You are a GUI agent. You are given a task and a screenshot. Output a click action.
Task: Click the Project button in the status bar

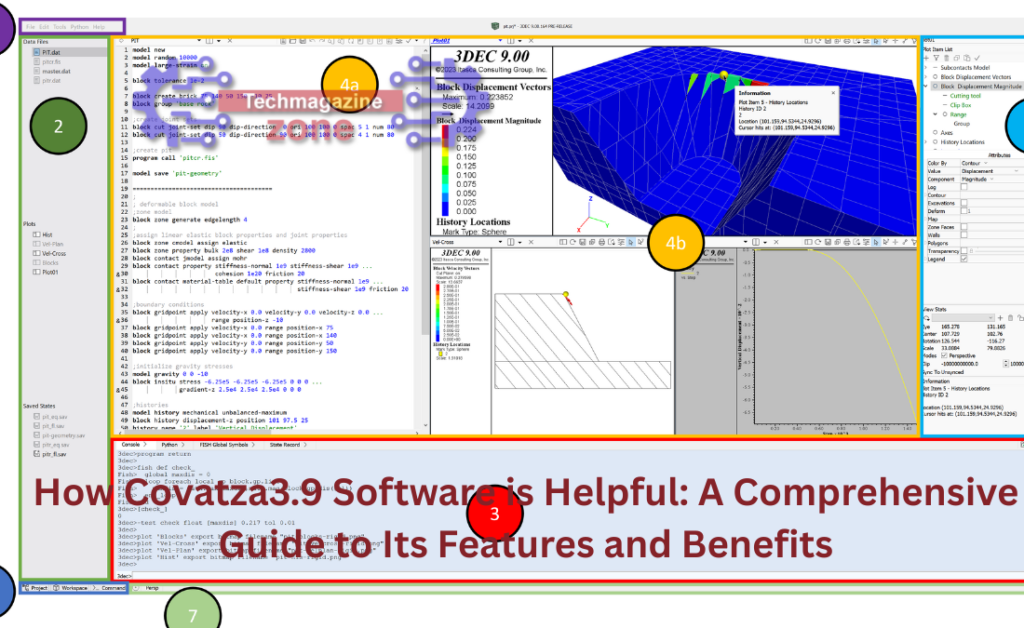point(36,588)
